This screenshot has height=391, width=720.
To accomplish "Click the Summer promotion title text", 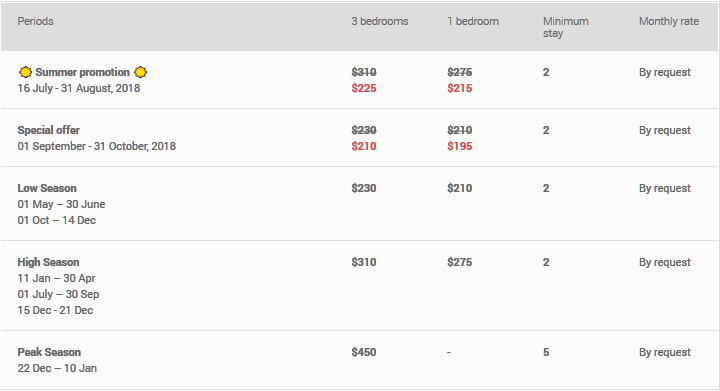I will [83, 72].
